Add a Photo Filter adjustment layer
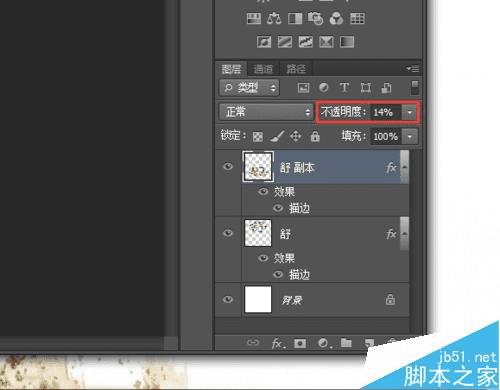The width and height of the screenshot is (500, 390). tap(315, 18)
